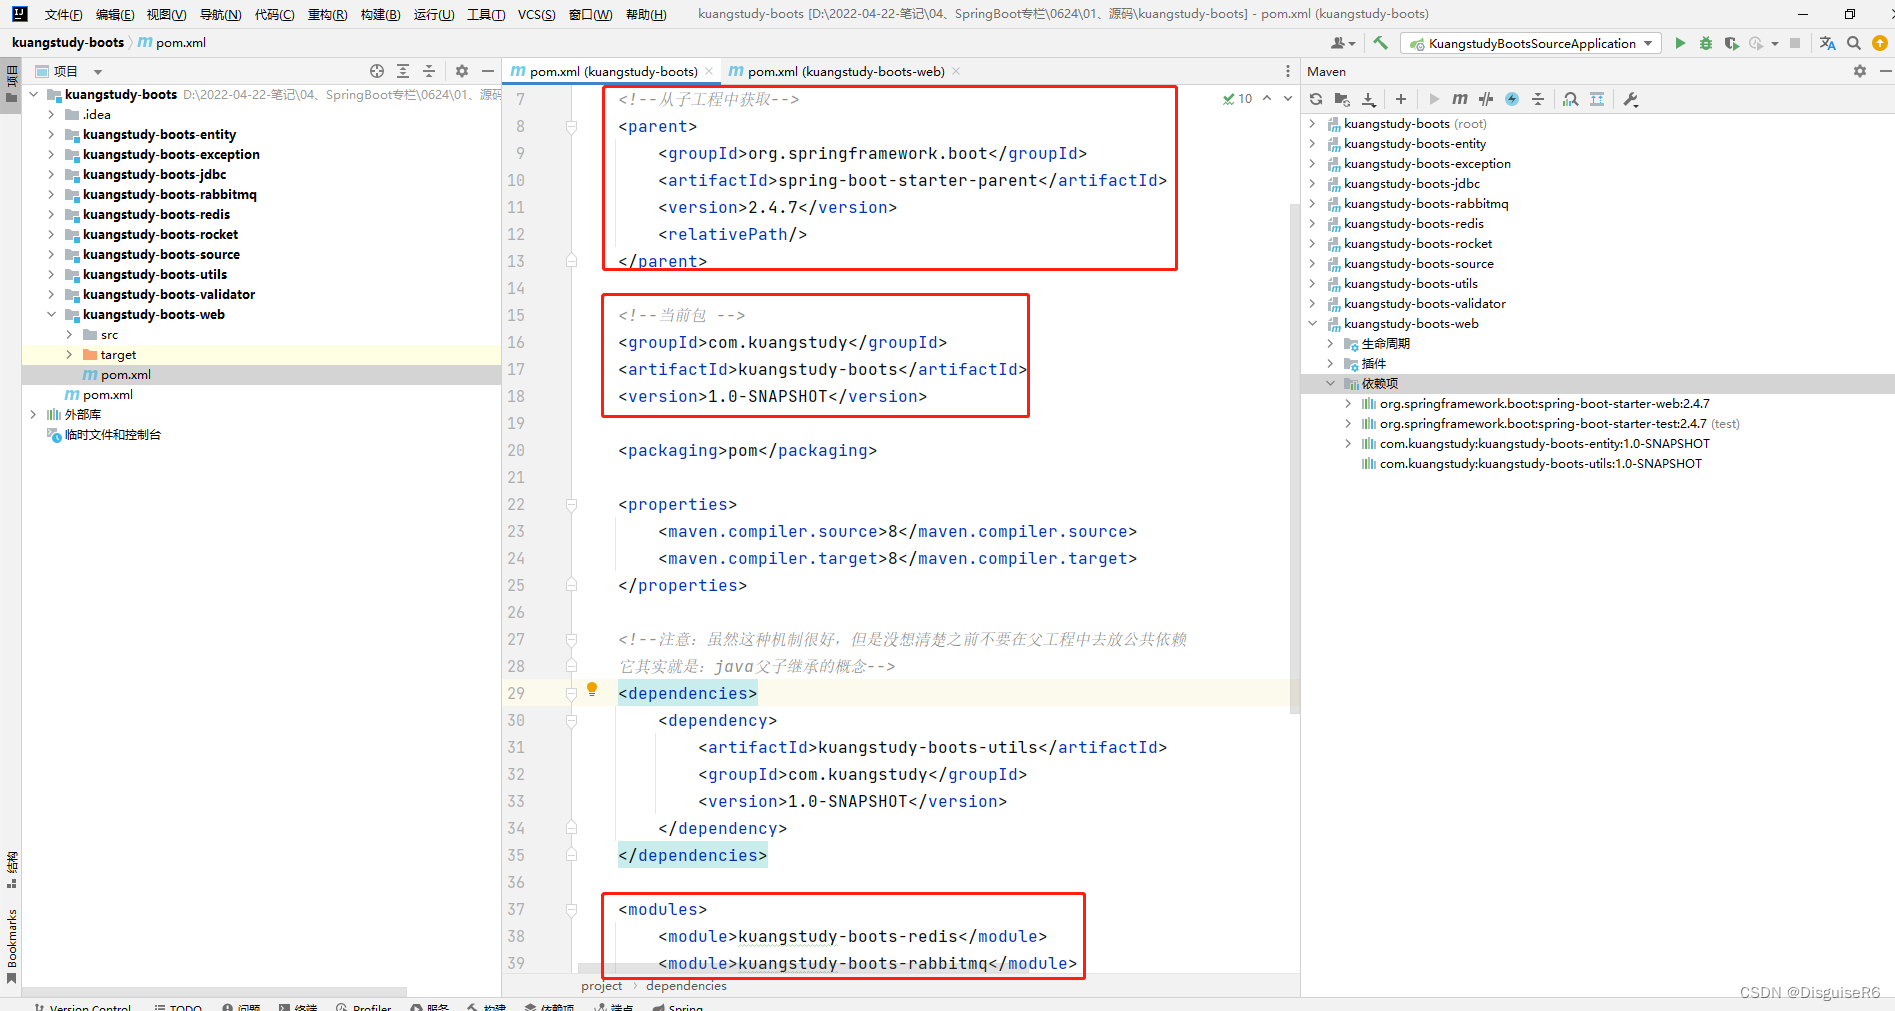Click the editor vertical scrollbar
Viewport: 1895px width, 1011px height.
click(x=1295, y=460)
